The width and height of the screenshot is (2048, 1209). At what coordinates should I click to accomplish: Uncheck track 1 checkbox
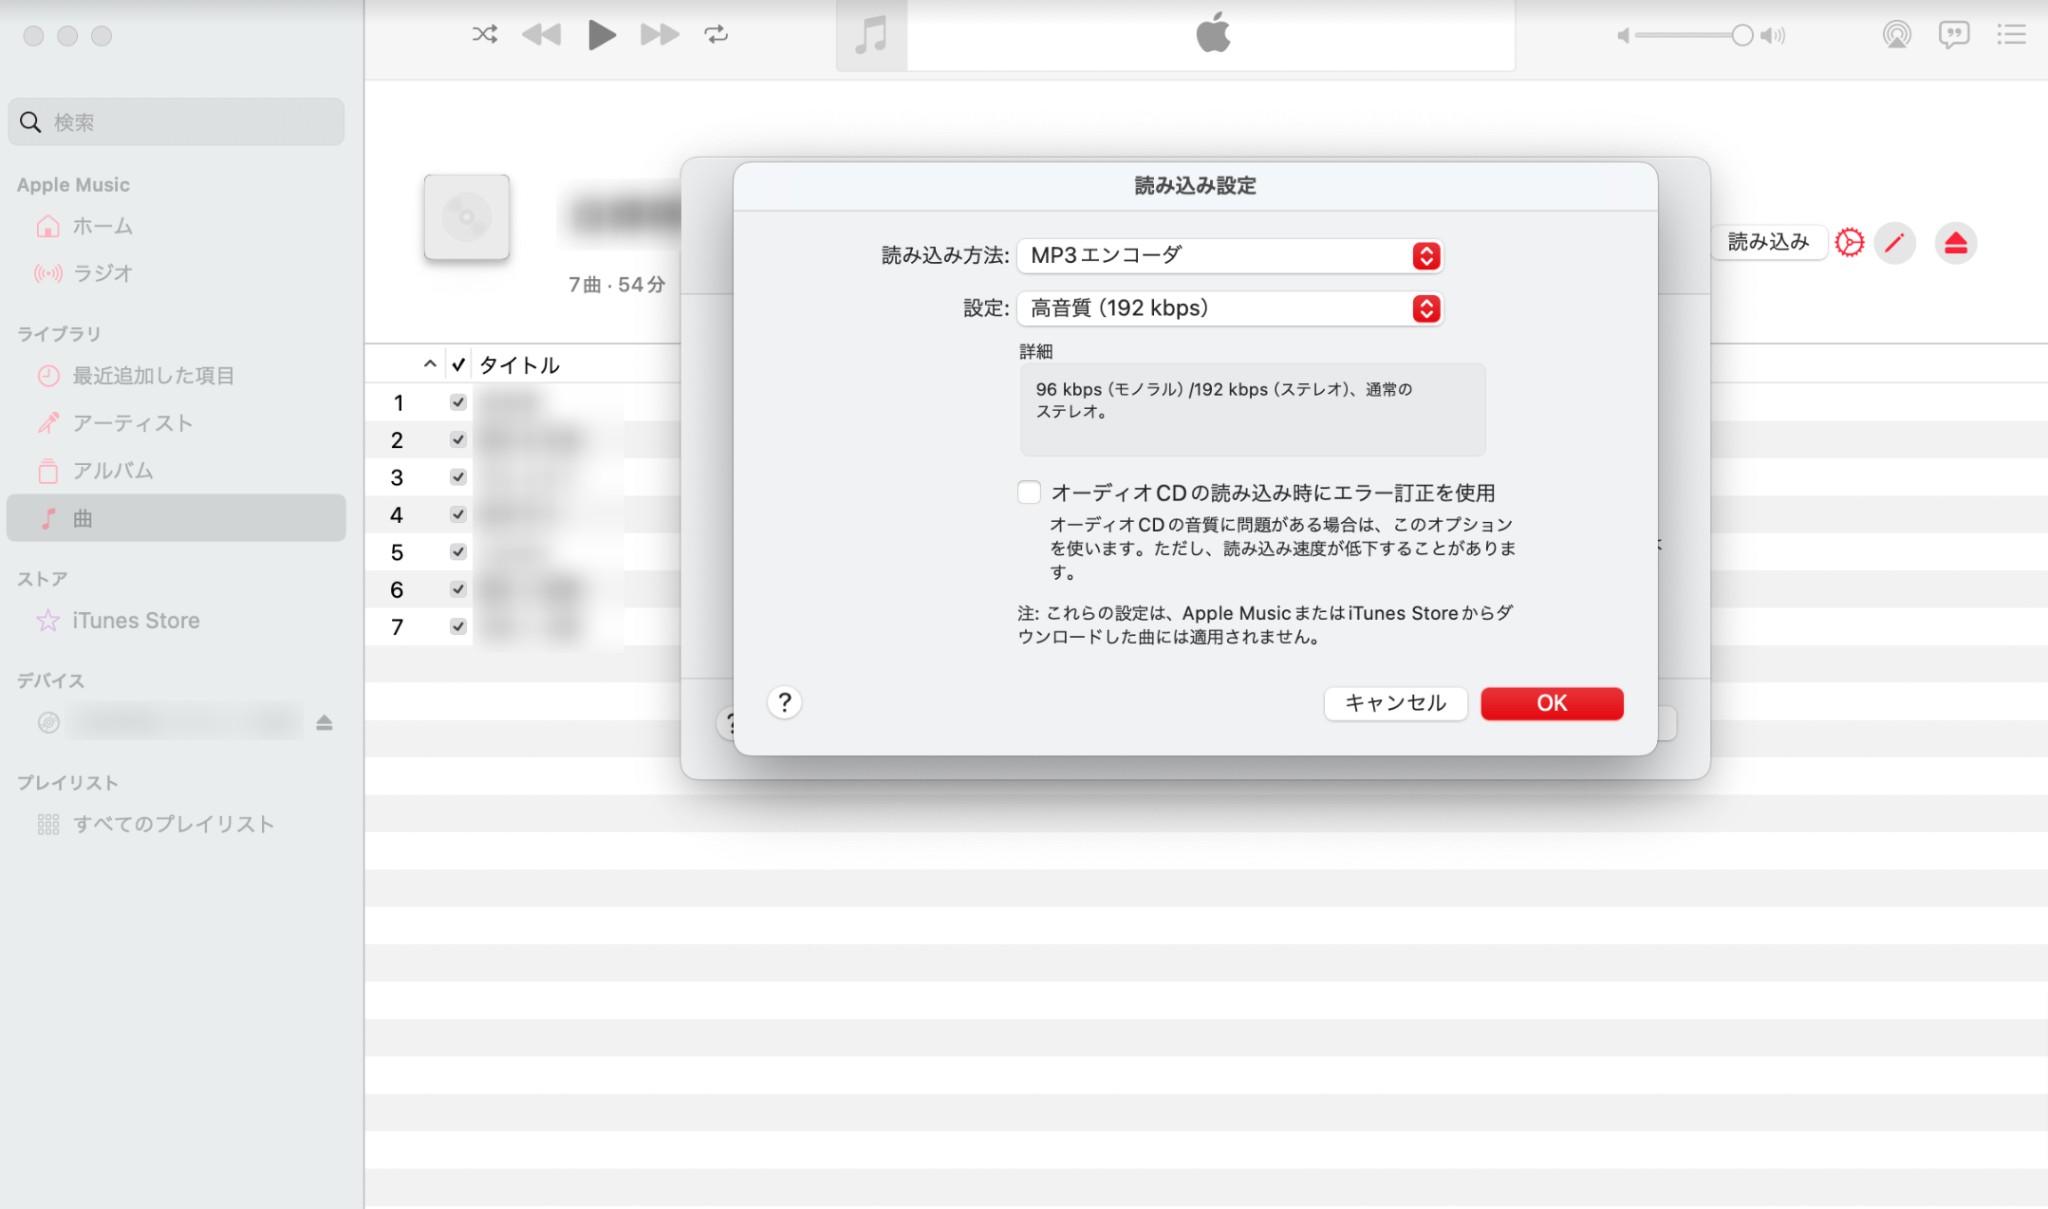click(458, 402)
